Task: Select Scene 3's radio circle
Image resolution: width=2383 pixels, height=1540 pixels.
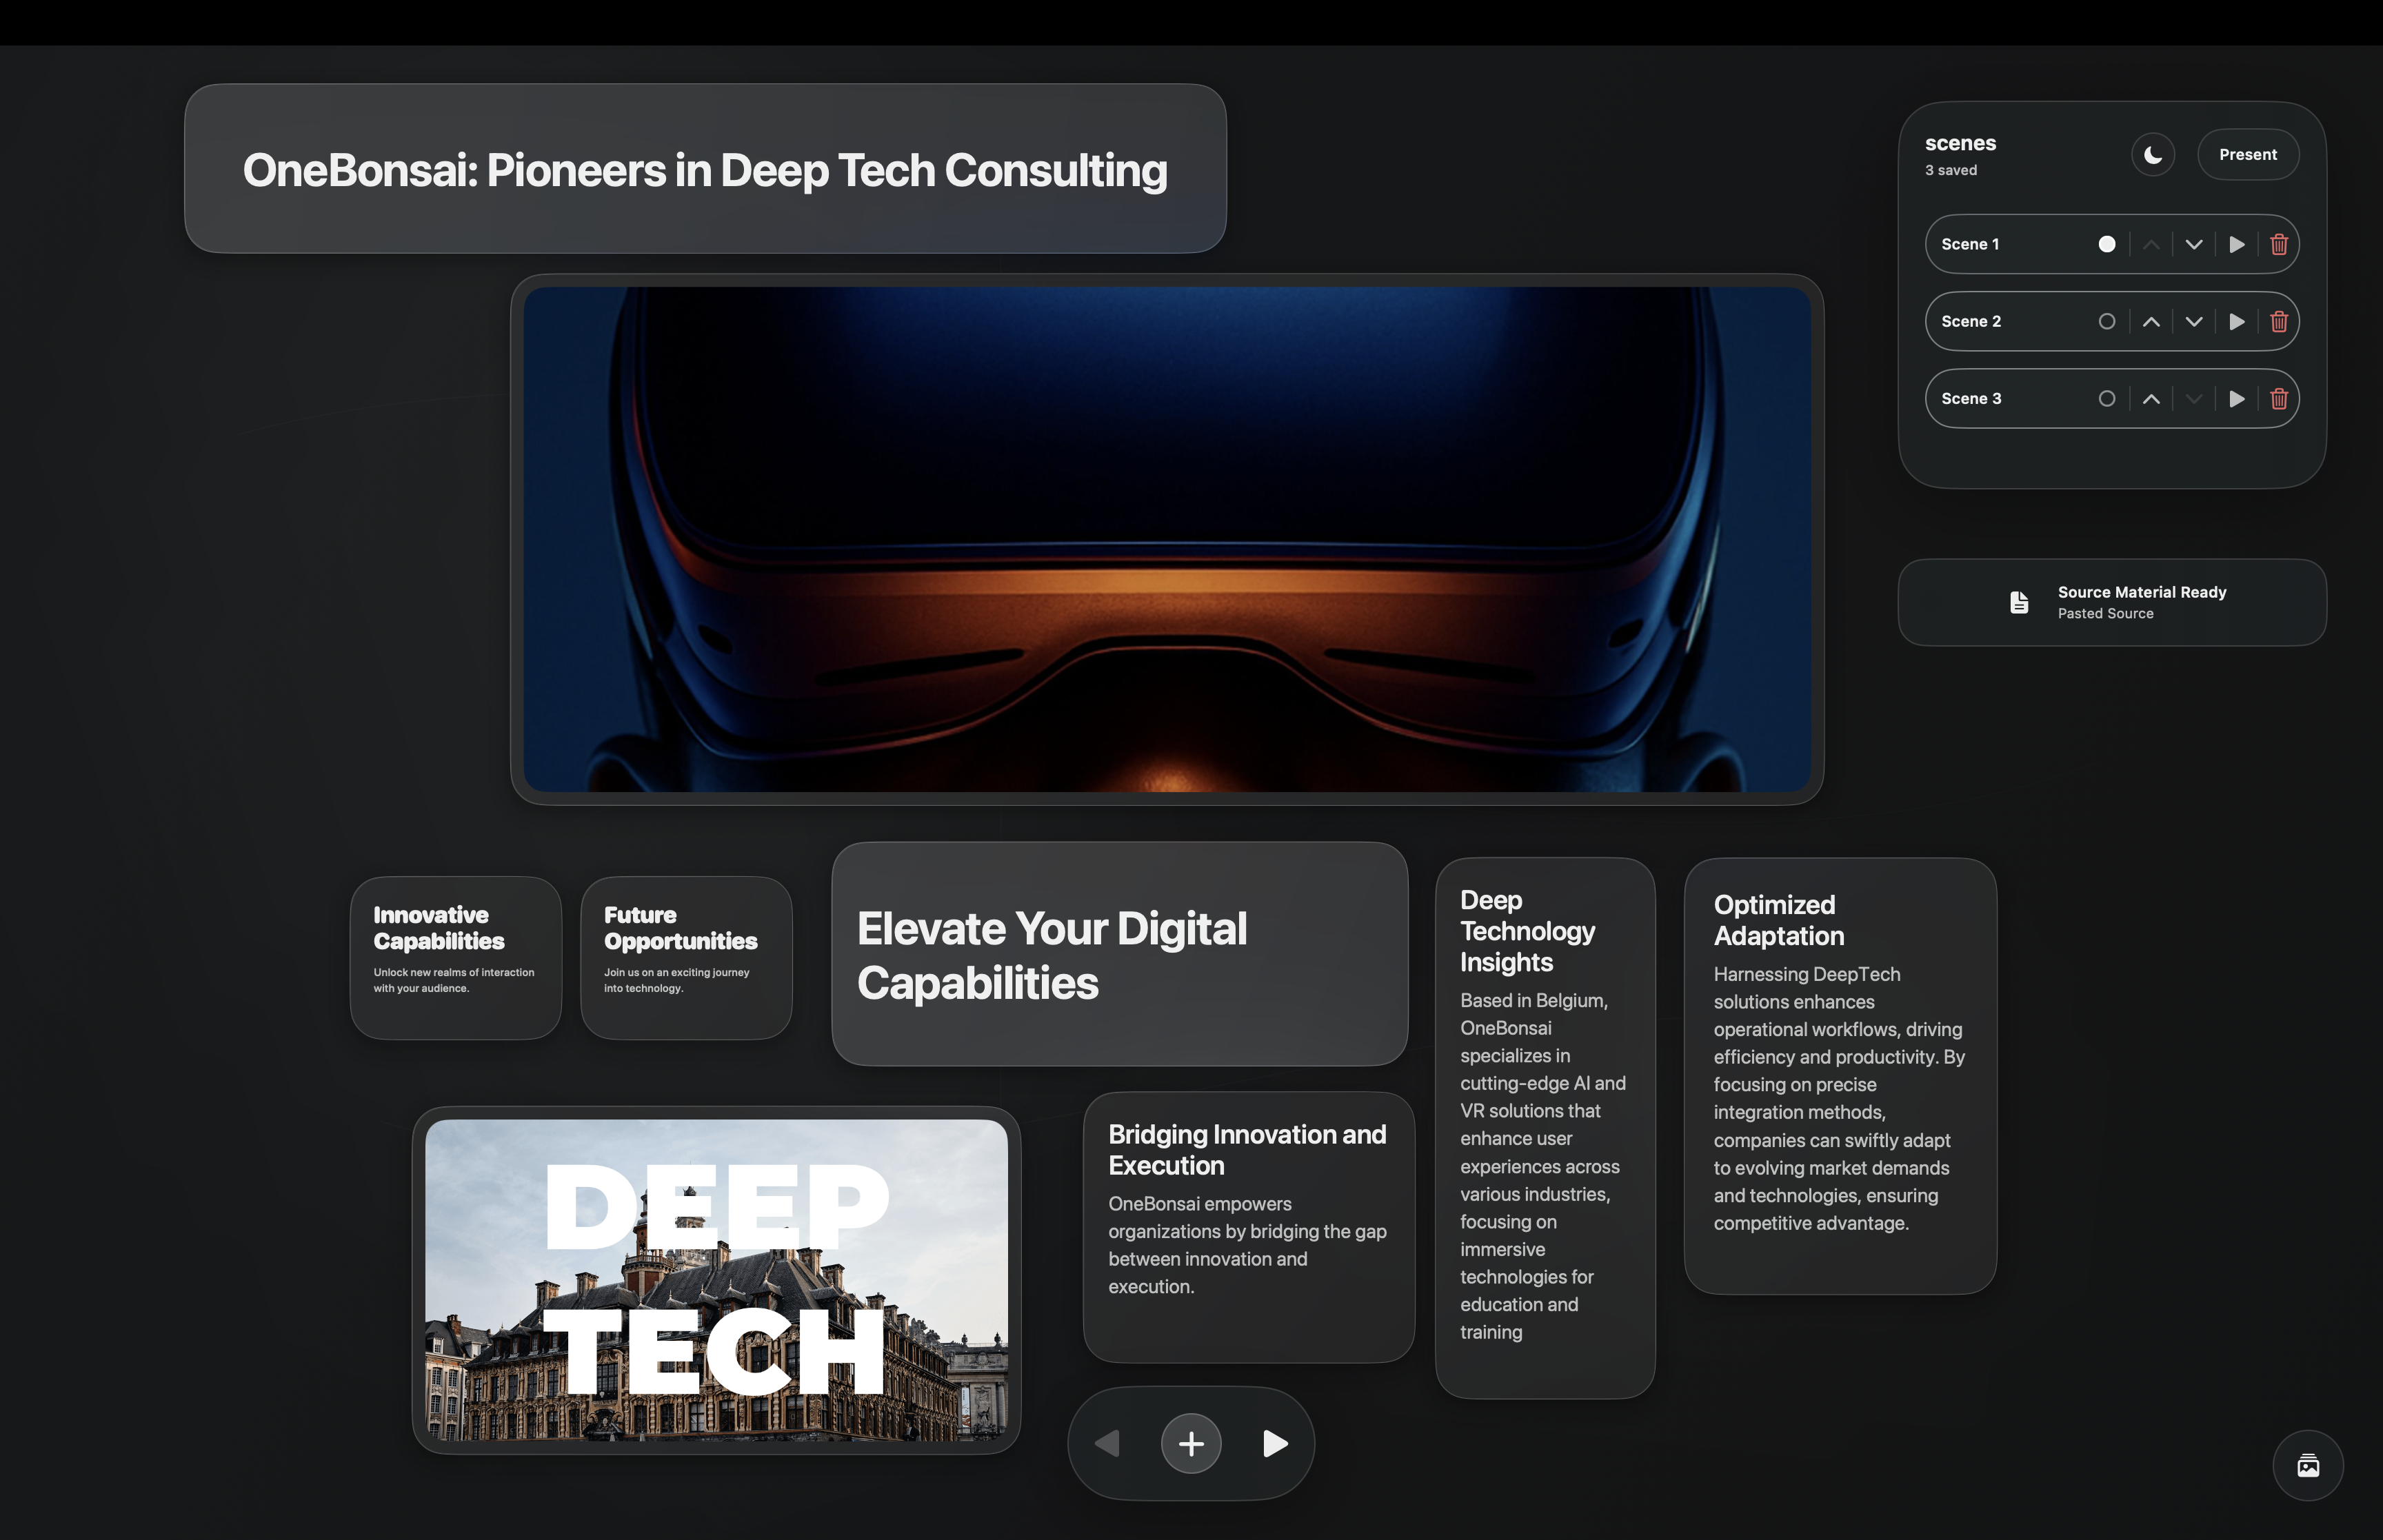Action: click(x=2107, y=398)
